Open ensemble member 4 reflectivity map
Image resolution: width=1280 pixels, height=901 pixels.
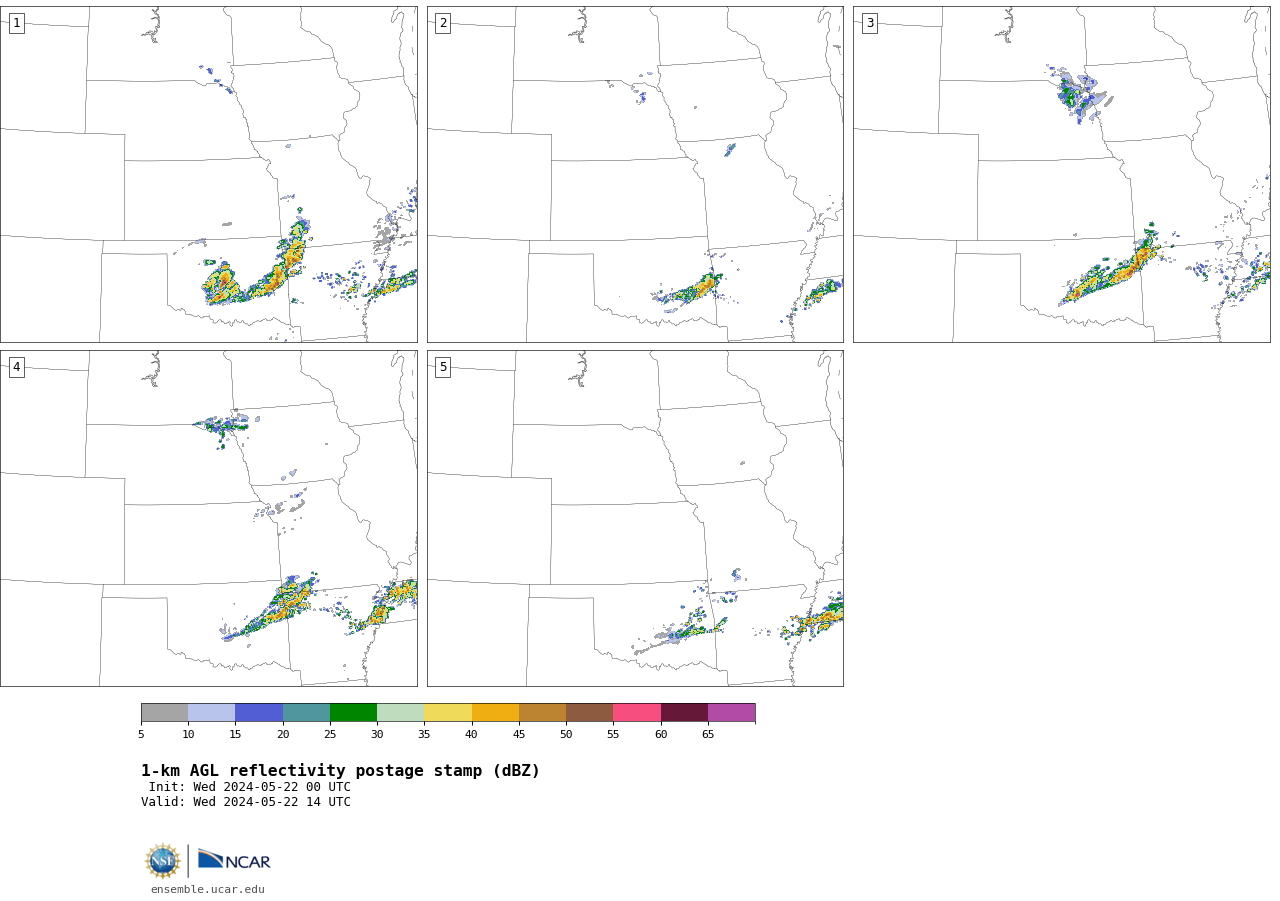(209, 518)
